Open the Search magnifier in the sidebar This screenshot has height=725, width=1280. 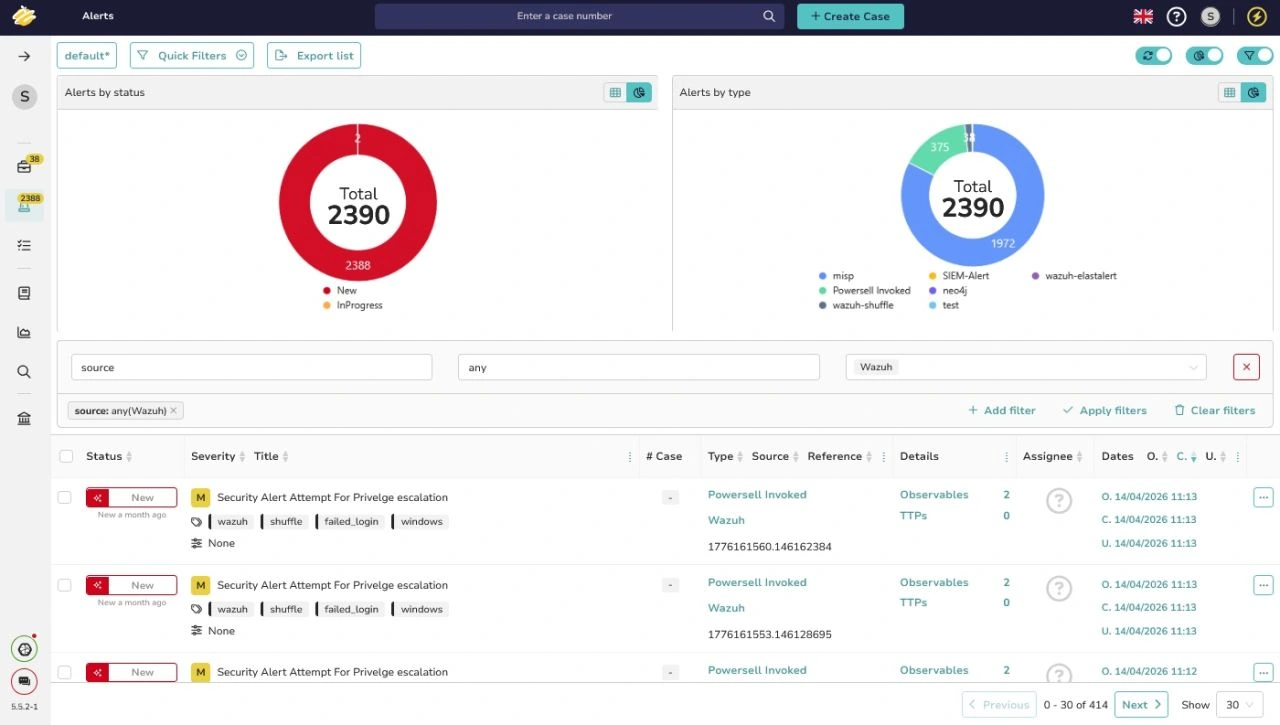click(x=25, y=372)
